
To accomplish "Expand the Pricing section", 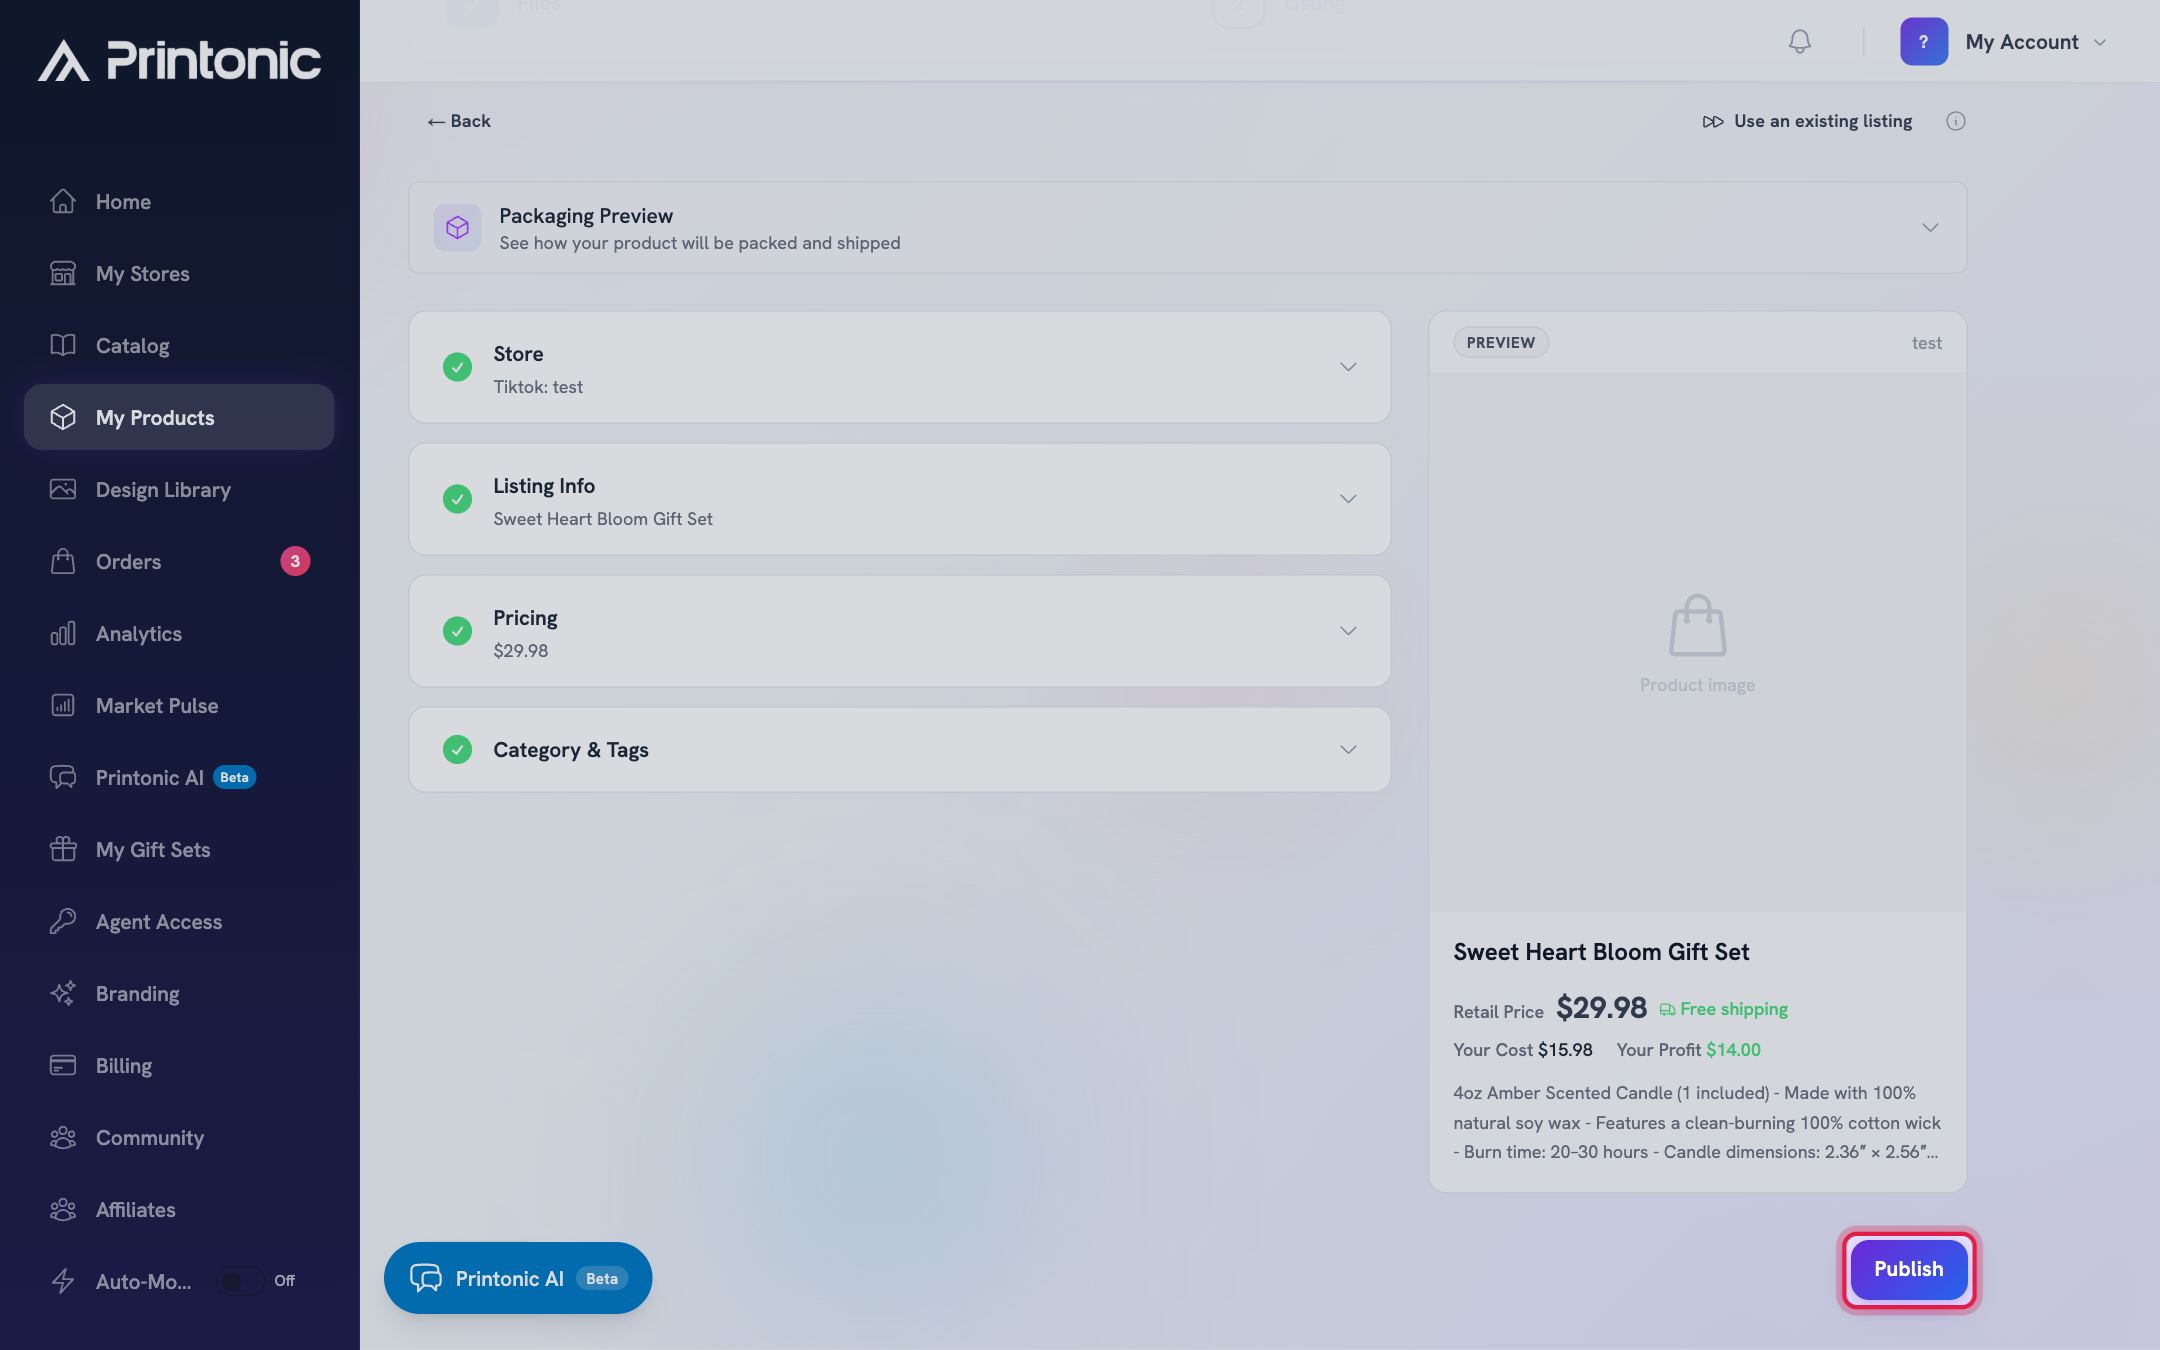I will tap(899, 631).
